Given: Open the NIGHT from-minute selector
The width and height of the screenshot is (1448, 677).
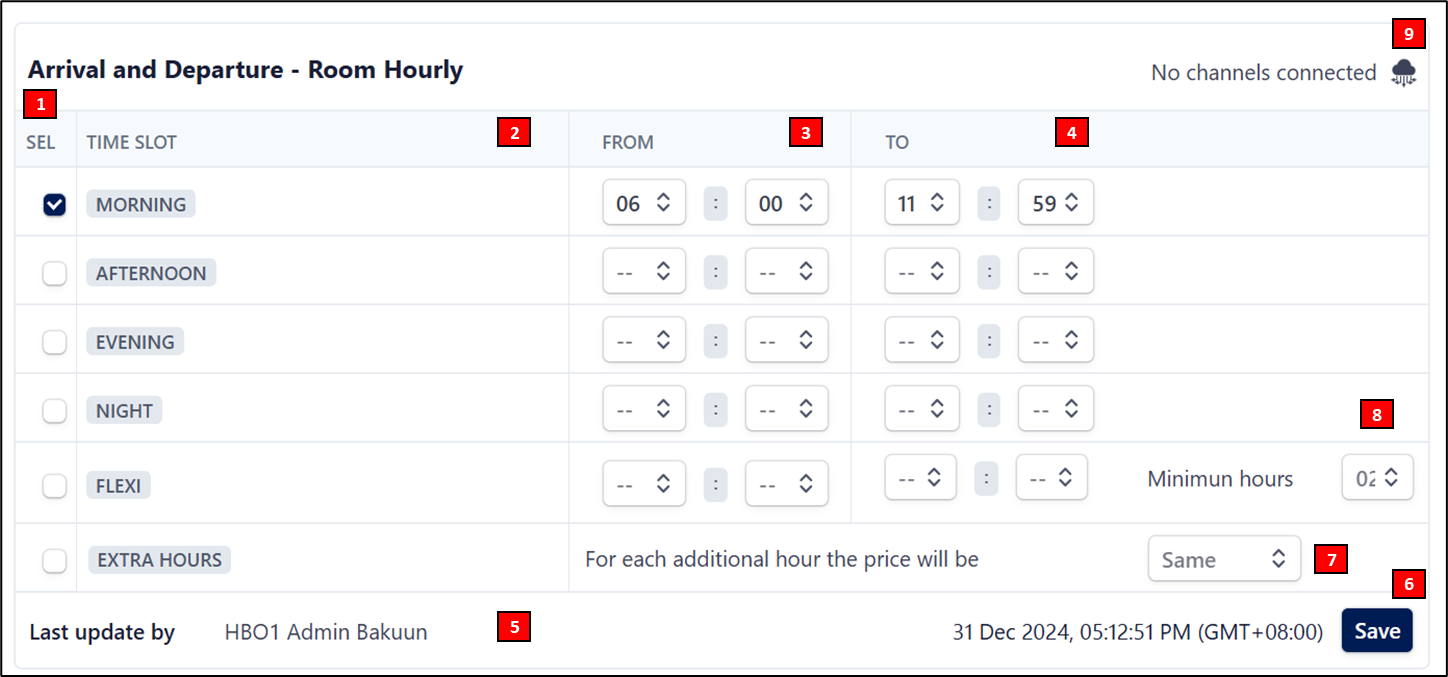Looking at the screenshot, I should [786, 409].
